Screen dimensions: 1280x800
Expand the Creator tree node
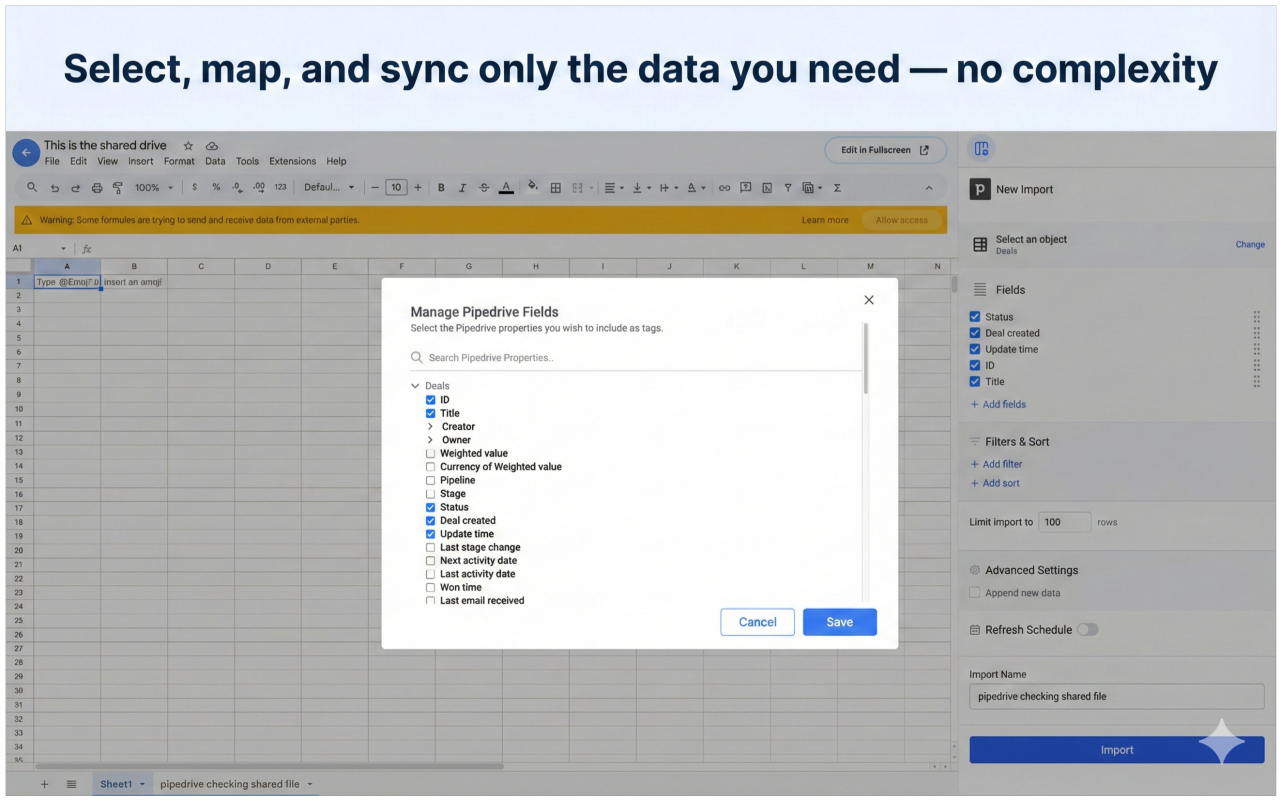431,427
